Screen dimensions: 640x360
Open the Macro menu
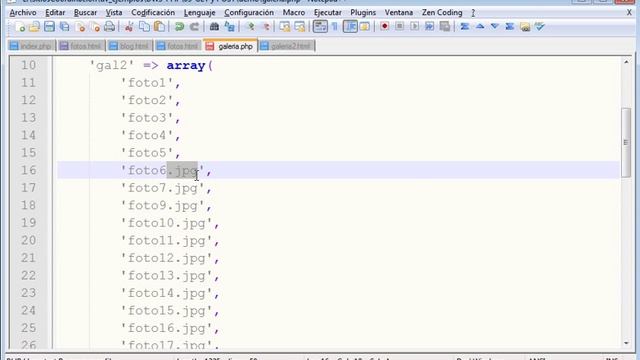(294, 13)
